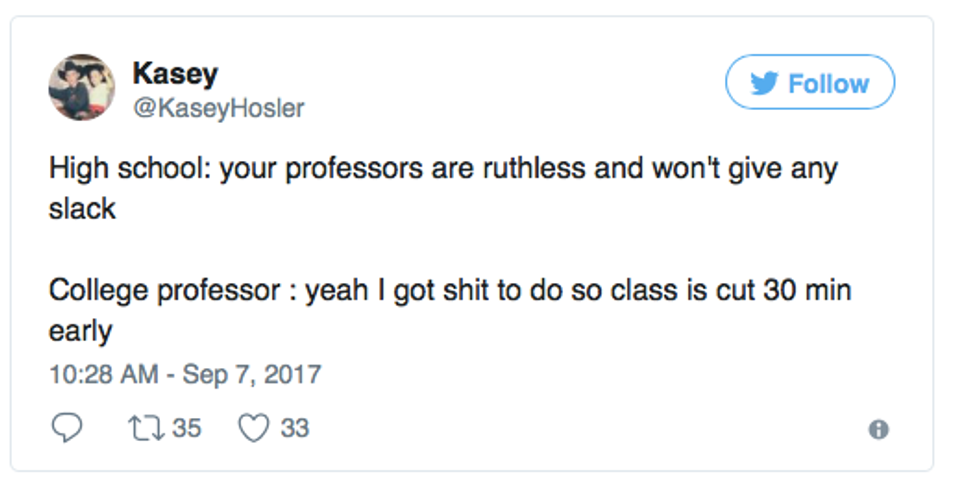Click the word "early" in the tweet
Image resolution: width=980 pixels, height=483 pixels.
[80, 332]
